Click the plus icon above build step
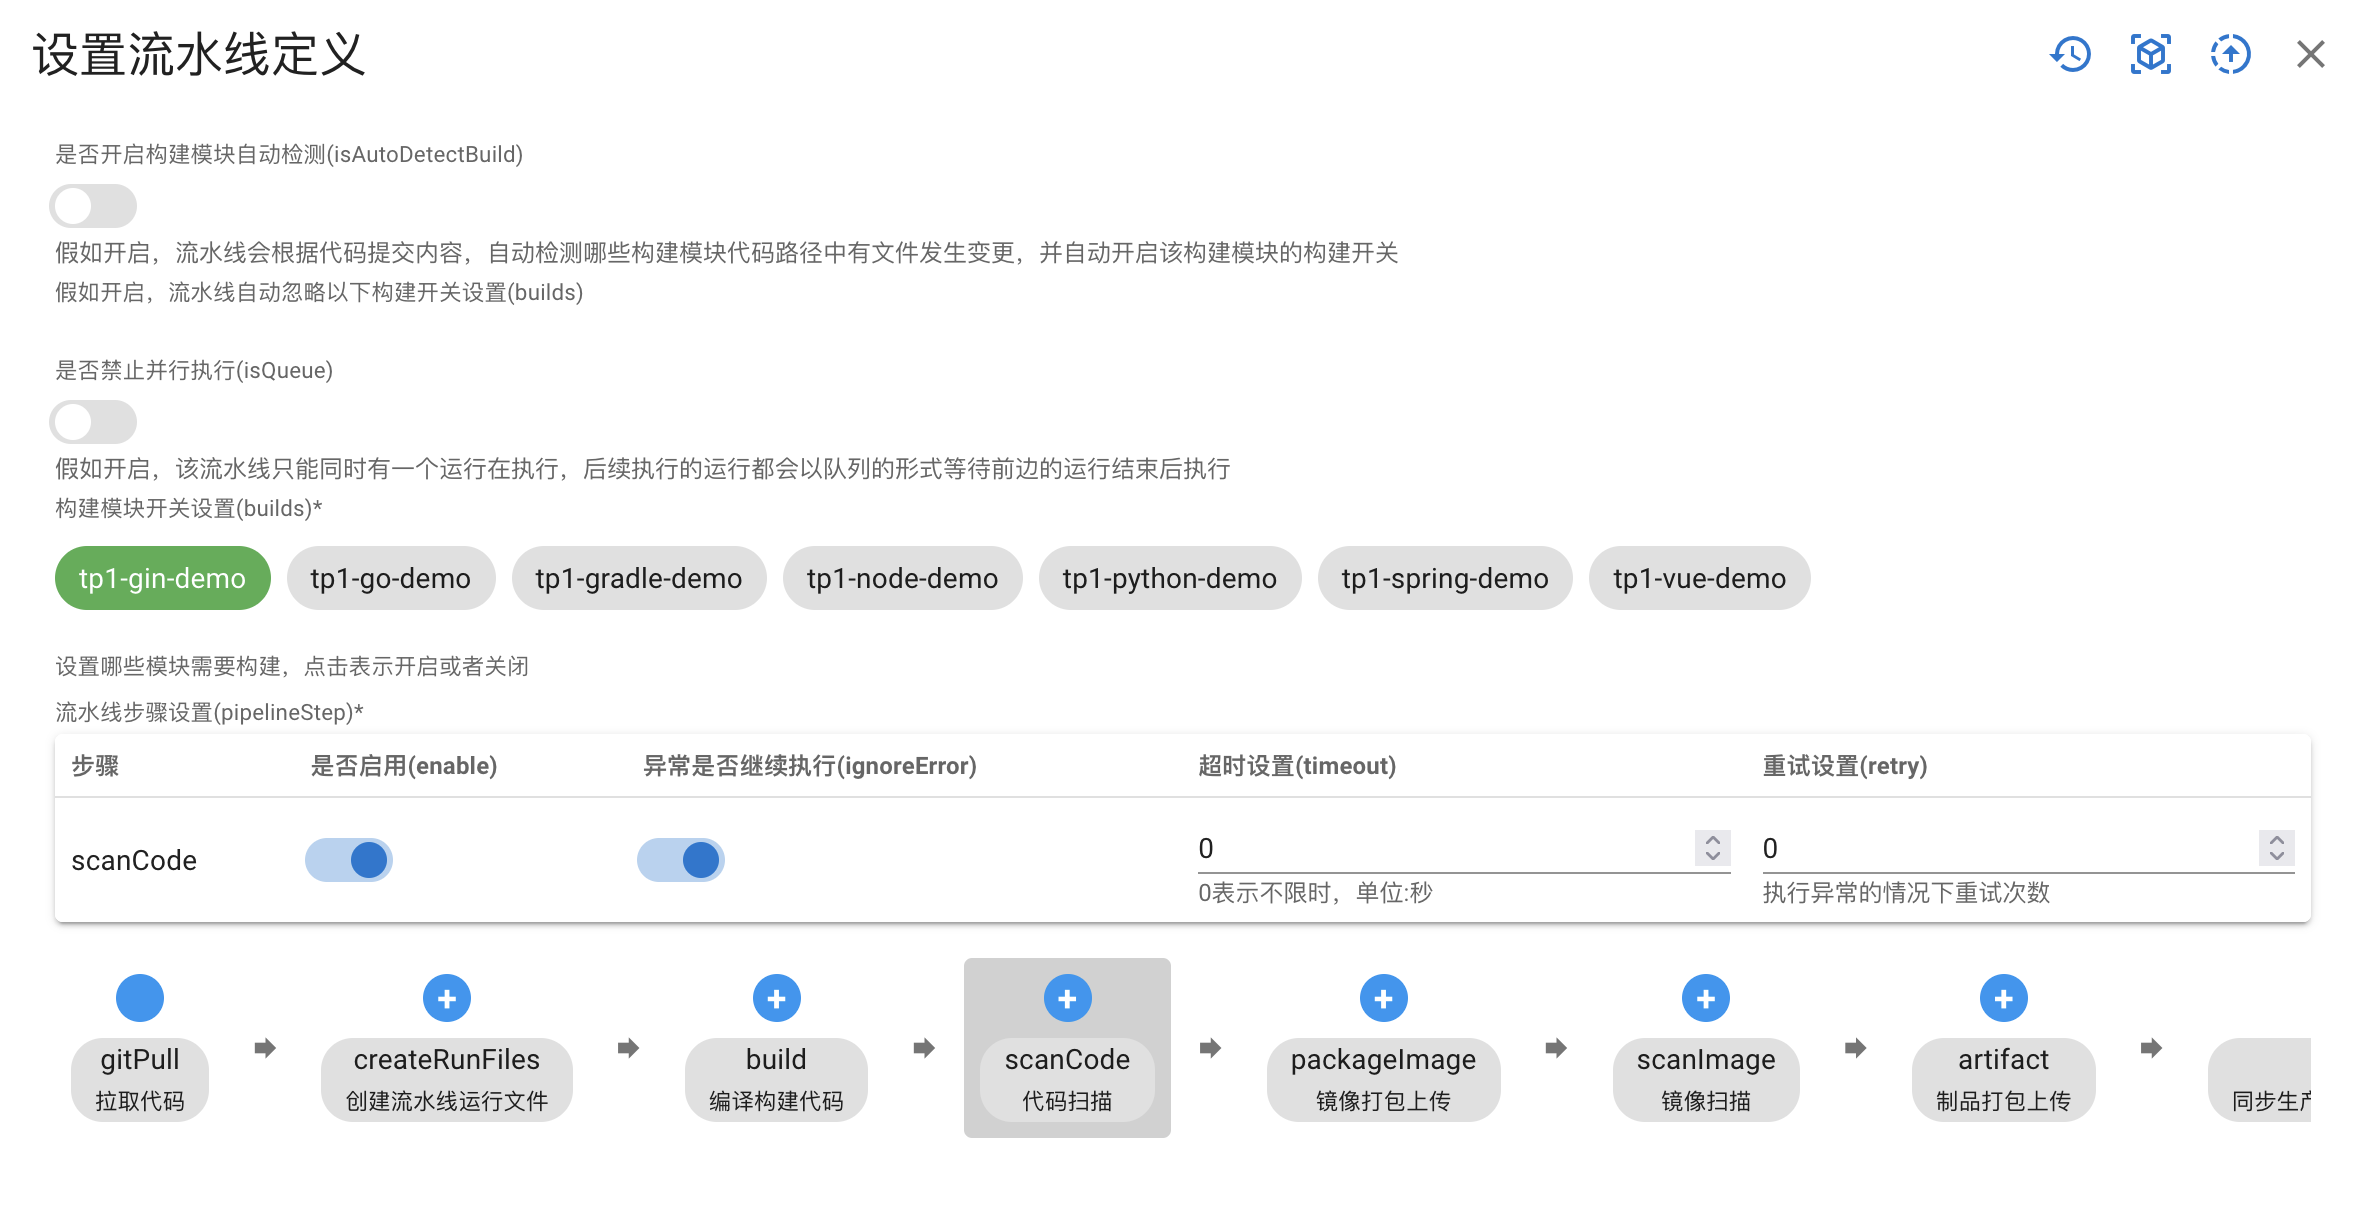This screenshot has height=1208, width=2372. click(776, 997)
